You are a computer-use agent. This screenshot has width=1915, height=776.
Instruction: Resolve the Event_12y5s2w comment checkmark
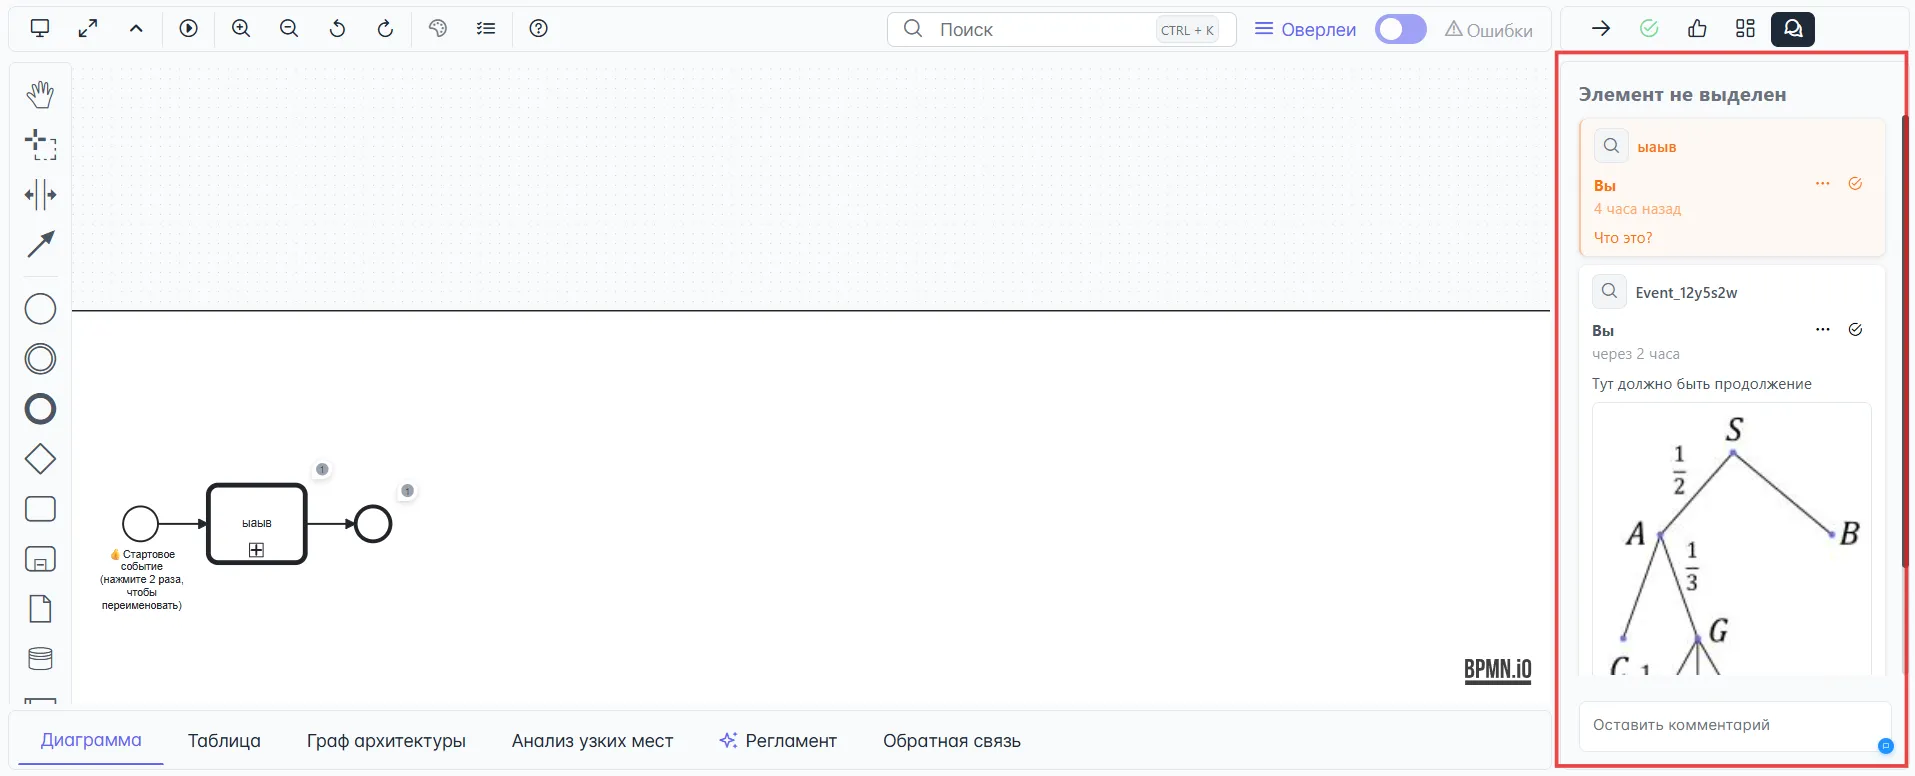tap(1855, 330)
